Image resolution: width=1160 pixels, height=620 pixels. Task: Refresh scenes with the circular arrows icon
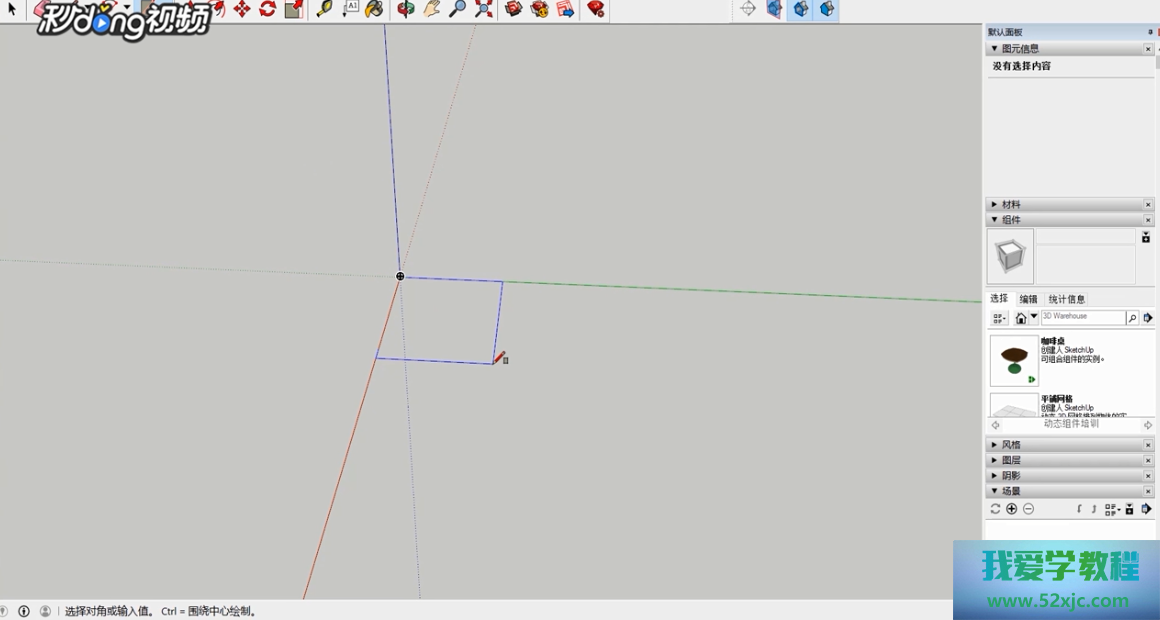click(996, 509)
